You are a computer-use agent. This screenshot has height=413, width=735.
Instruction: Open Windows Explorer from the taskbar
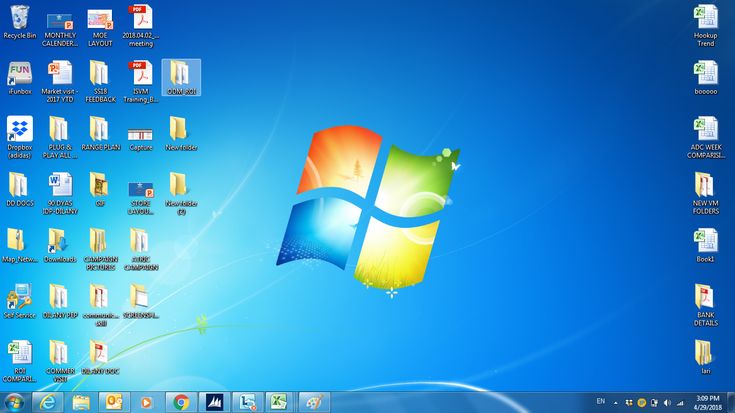click(81, 402)
